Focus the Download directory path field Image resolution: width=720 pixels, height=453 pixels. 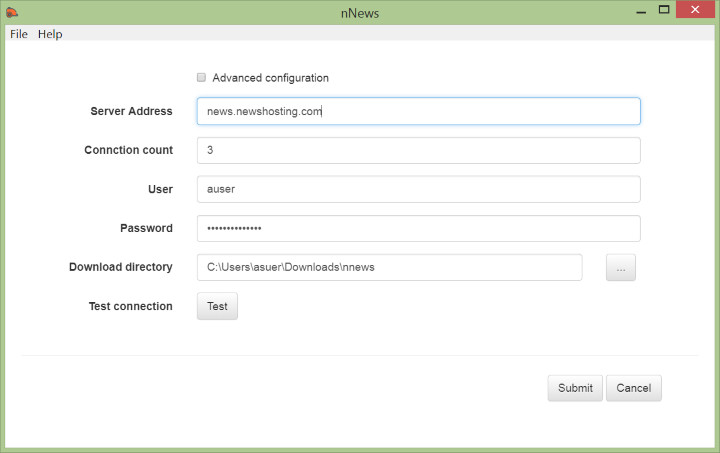389,267
